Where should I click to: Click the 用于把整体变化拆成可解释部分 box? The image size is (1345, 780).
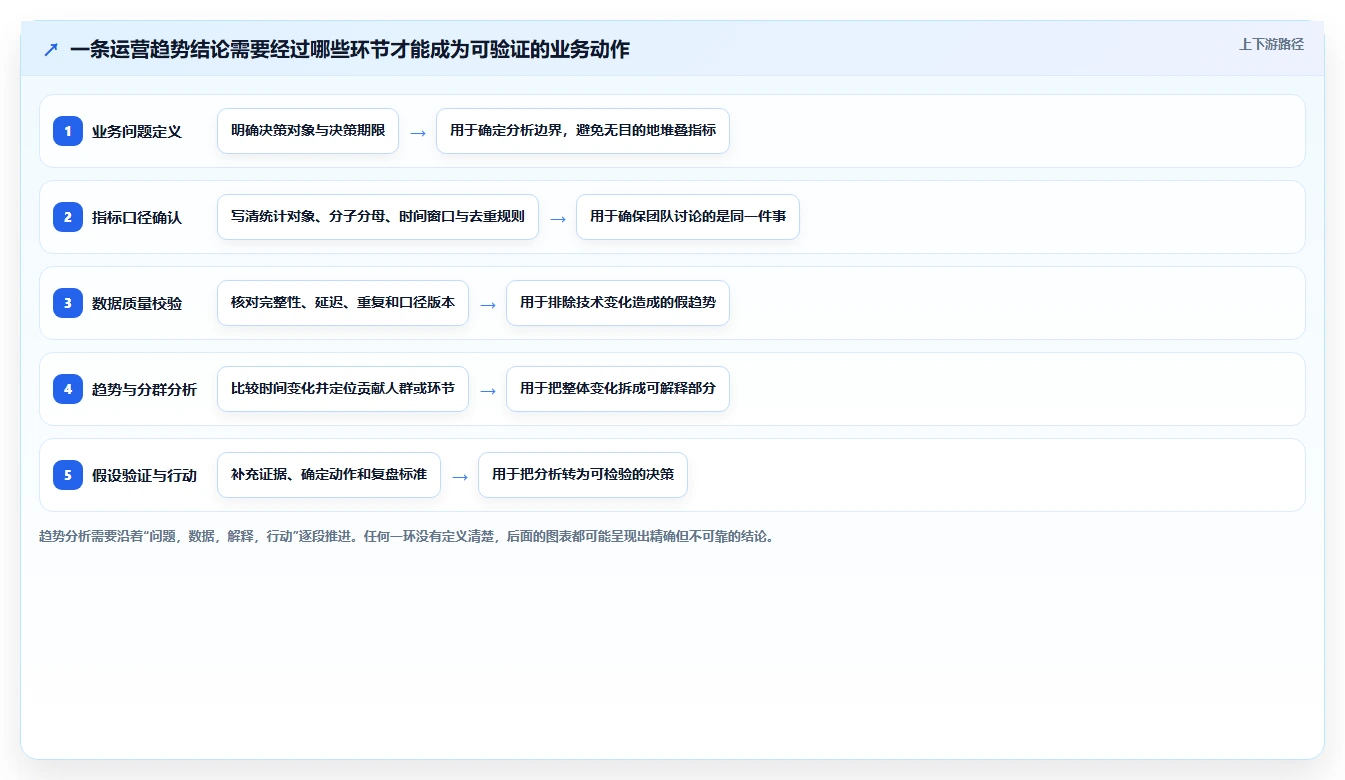(618, 389)
